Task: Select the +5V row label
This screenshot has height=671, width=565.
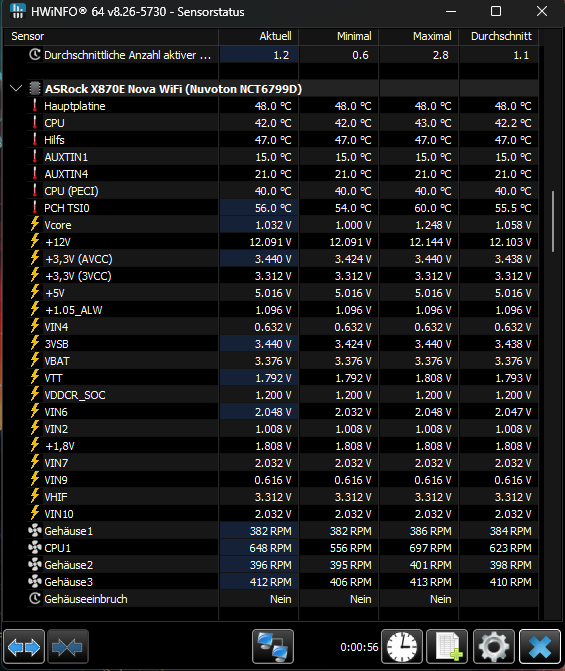Action: [55, 293]
